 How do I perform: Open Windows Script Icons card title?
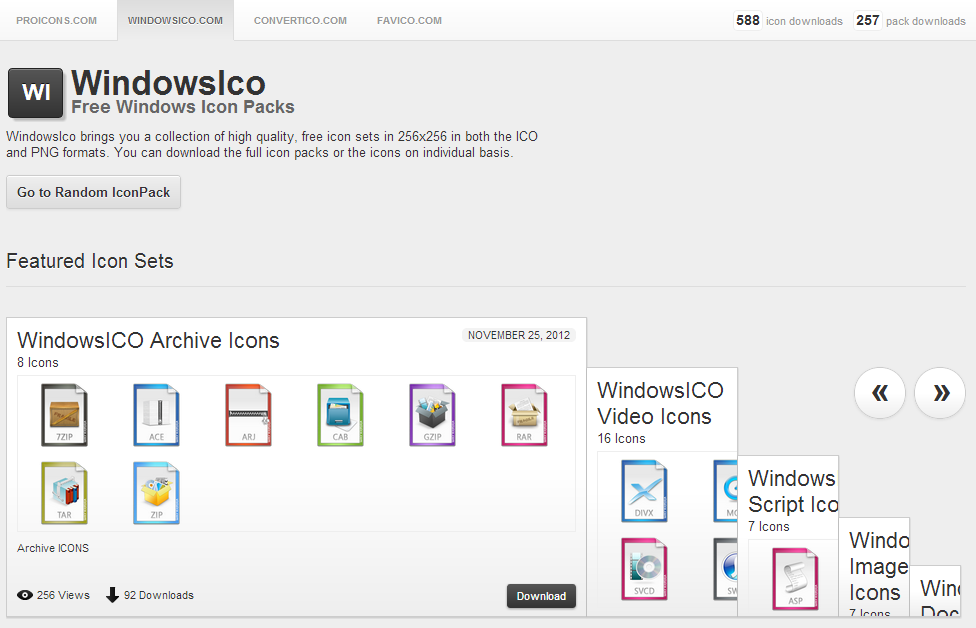[793, 491]
